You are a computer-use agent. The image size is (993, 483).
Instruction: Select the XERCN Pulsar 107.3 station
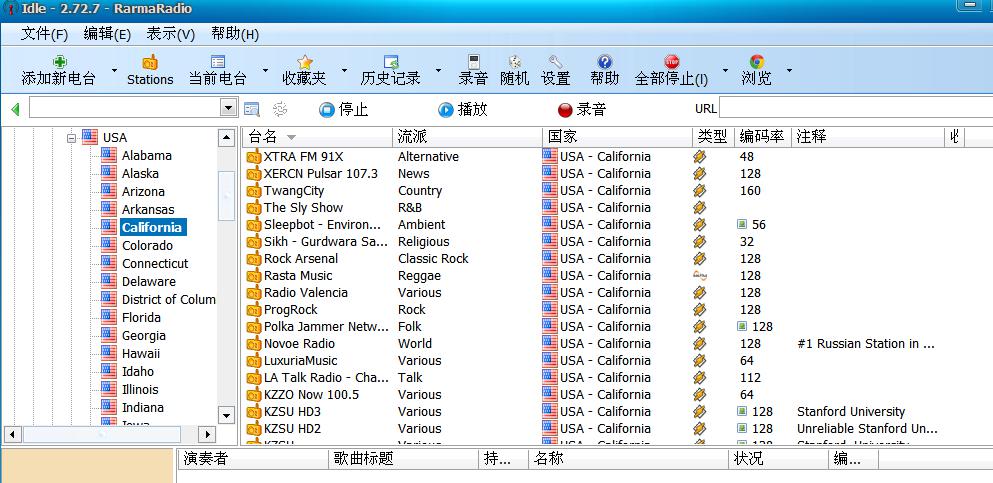click(320, 173)
